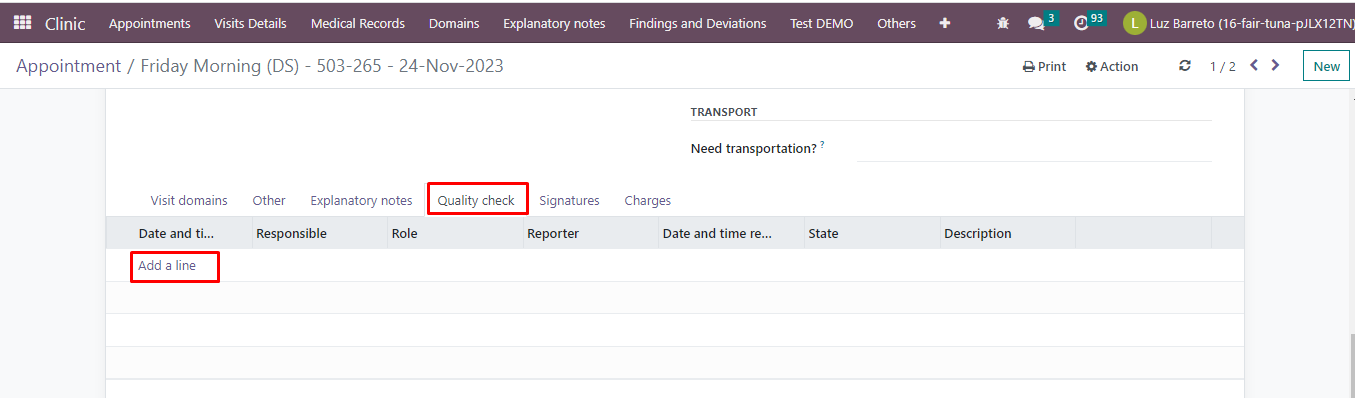
Task: Open activities clock icon with badge 93
Action: click(x=1089, y=21)
